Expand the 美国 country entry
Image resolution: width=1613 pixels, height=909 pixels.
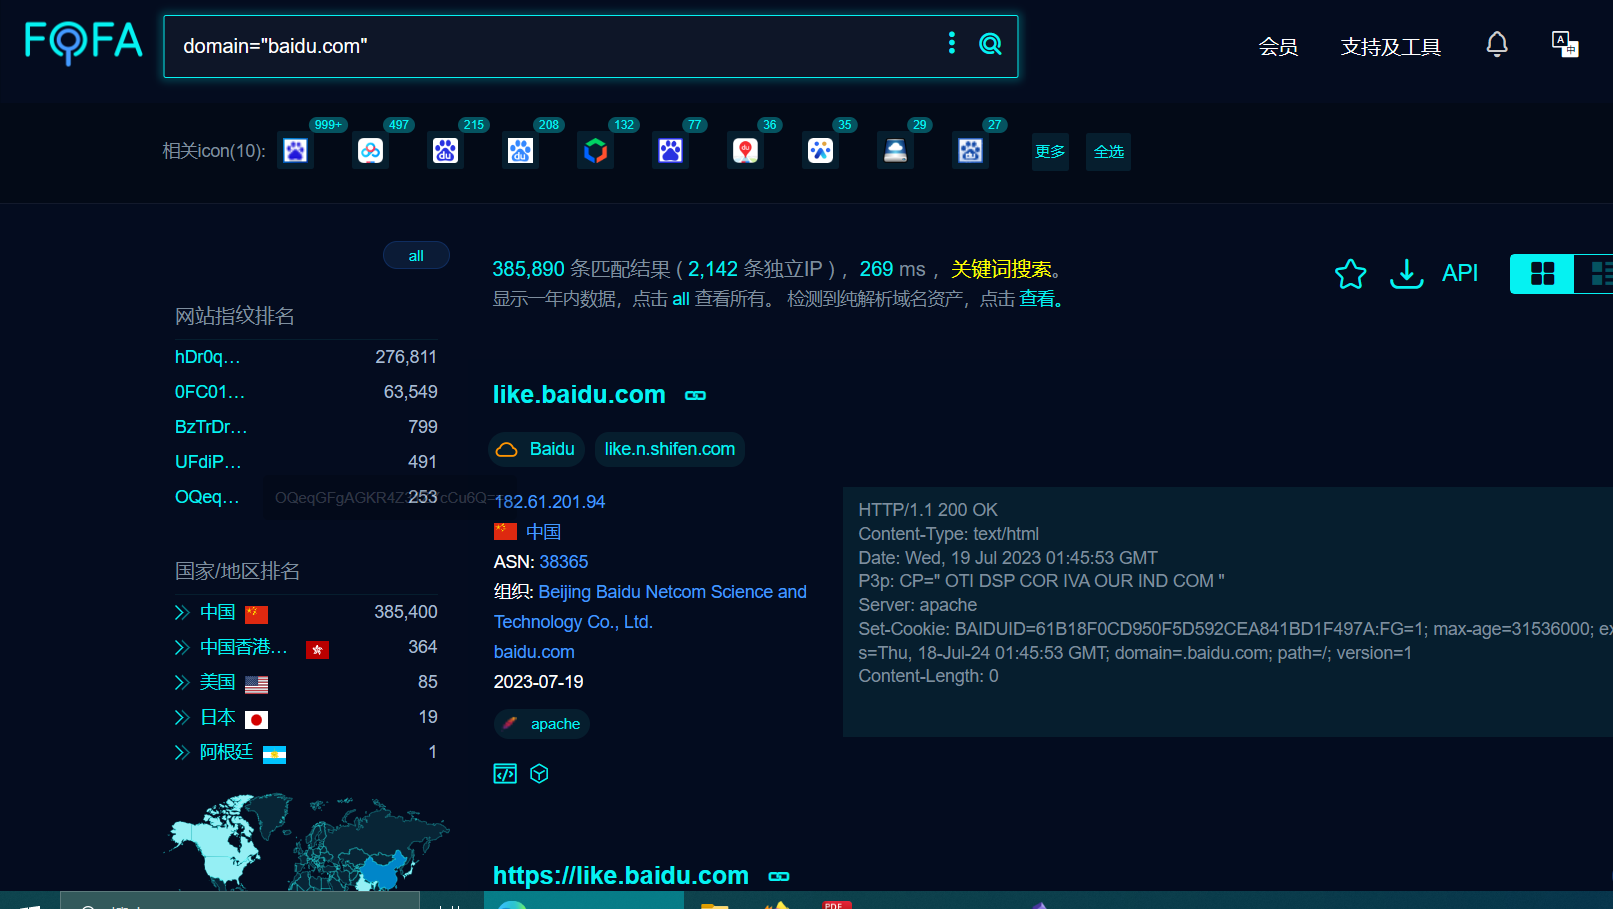pyautogui.click(x=182, y=683)
